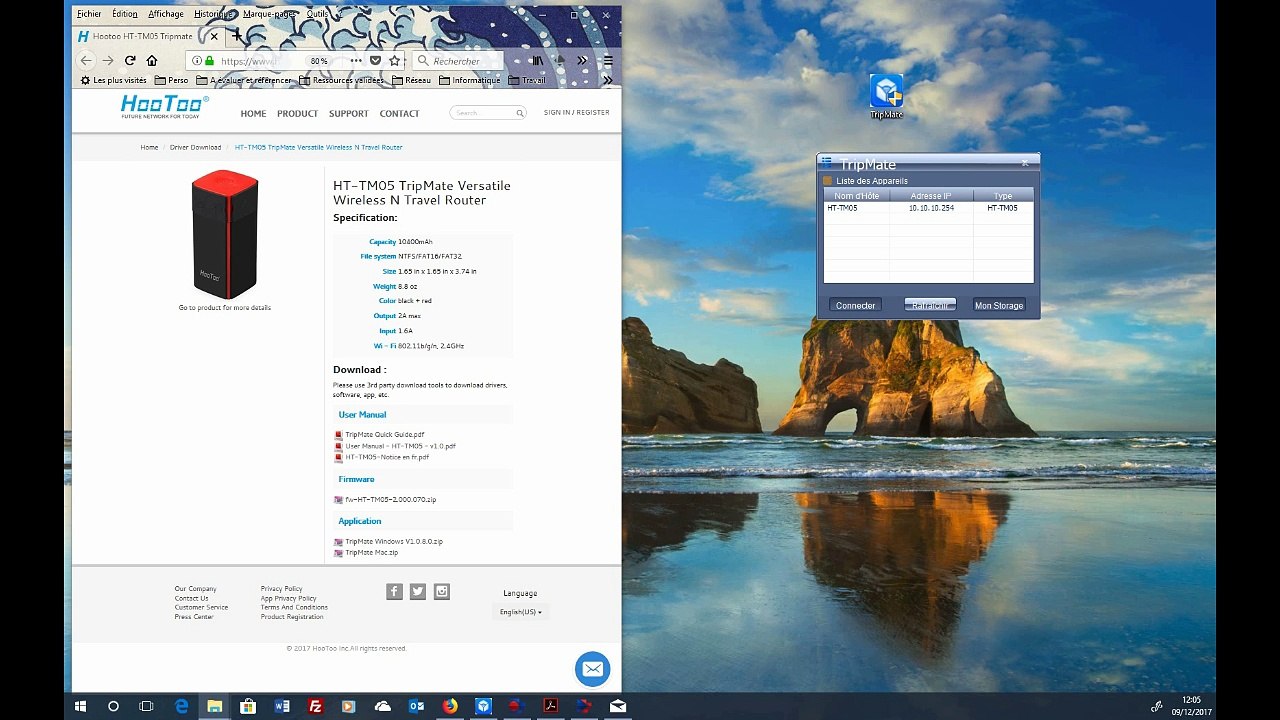1280x720 pixels.
Task: Open HooToo Instagram page icon
Action: 442,592
